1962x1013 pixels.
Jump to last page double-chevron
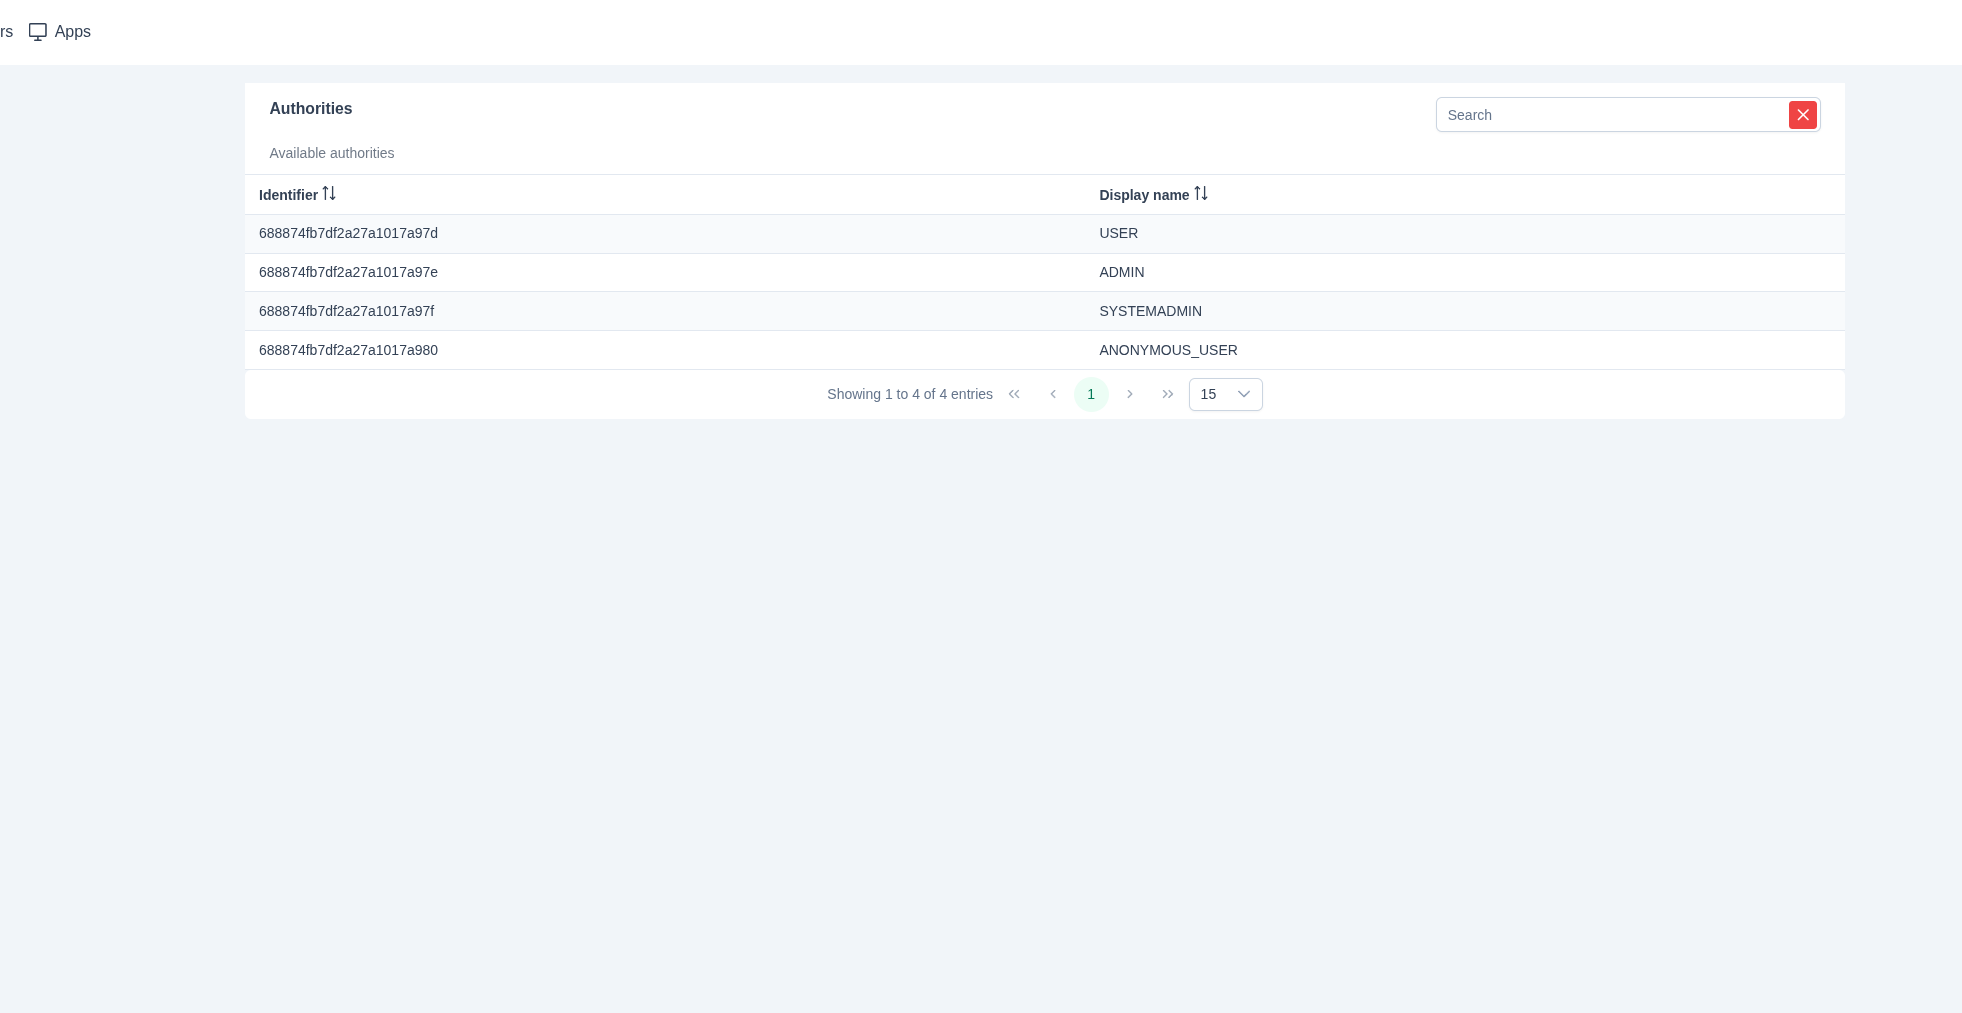coord(1167,394)
